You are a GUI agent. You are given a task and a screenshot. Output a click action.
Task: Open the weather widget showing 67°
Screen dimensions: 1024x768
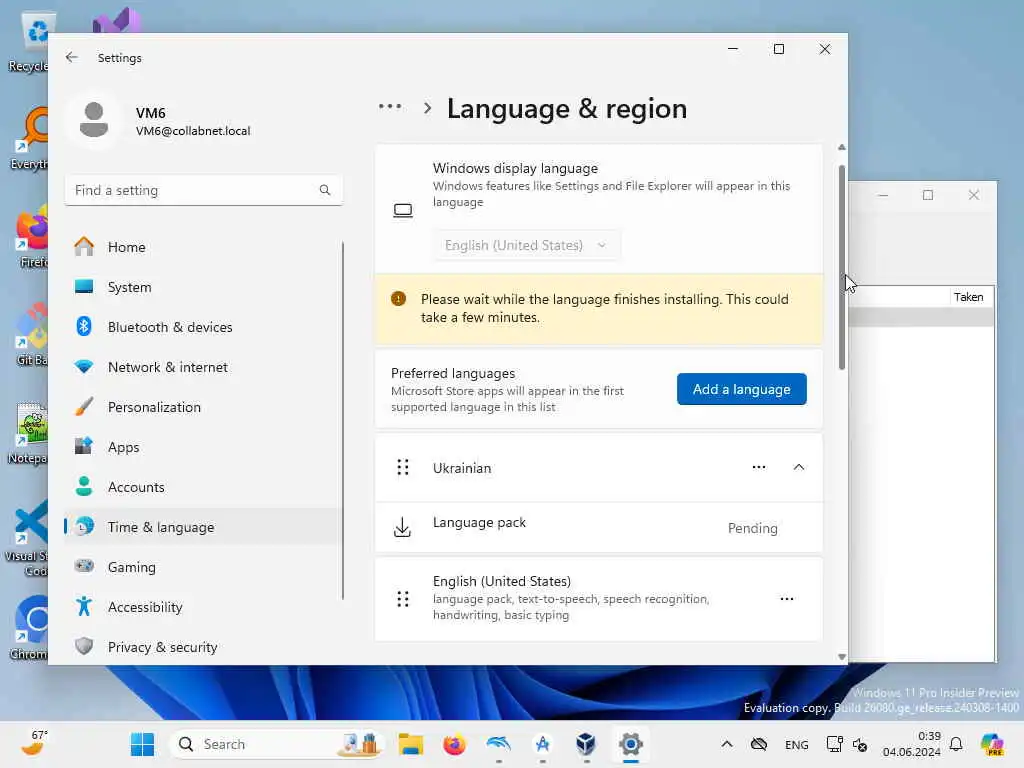click(33, 743)
